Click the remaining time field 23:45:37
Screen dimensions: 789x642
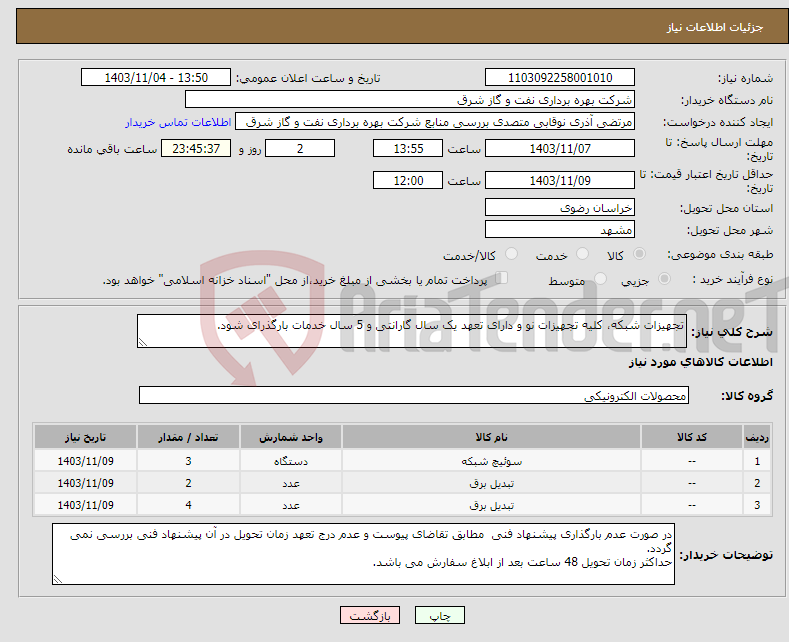(196, 148)
